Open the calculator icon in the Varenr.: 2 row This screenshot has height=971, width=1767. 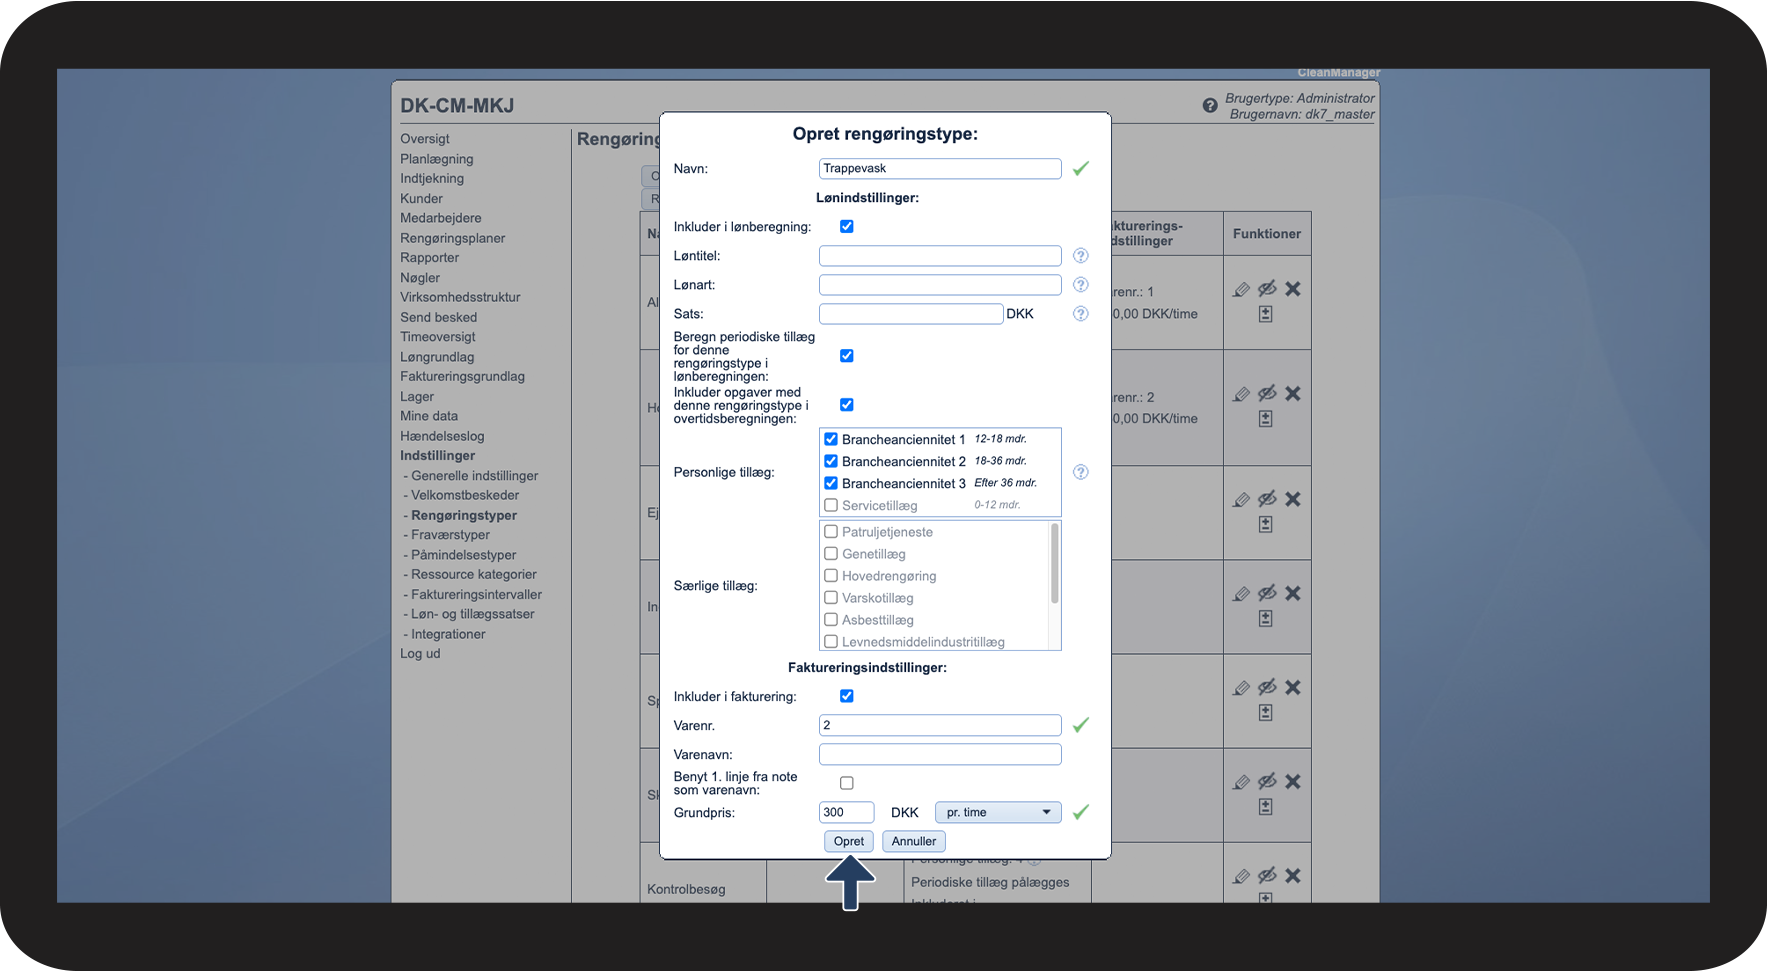point(1266,419)
